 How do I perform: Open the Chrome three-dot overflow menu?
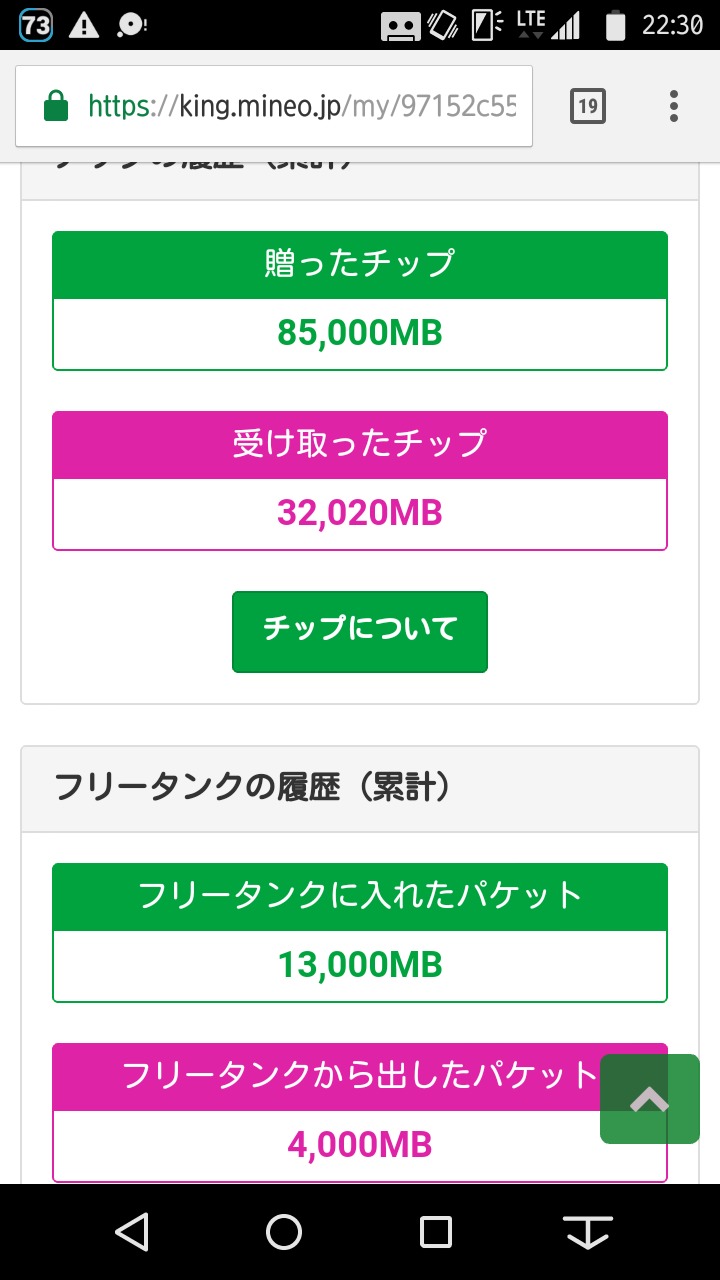[x=674, y=106]
